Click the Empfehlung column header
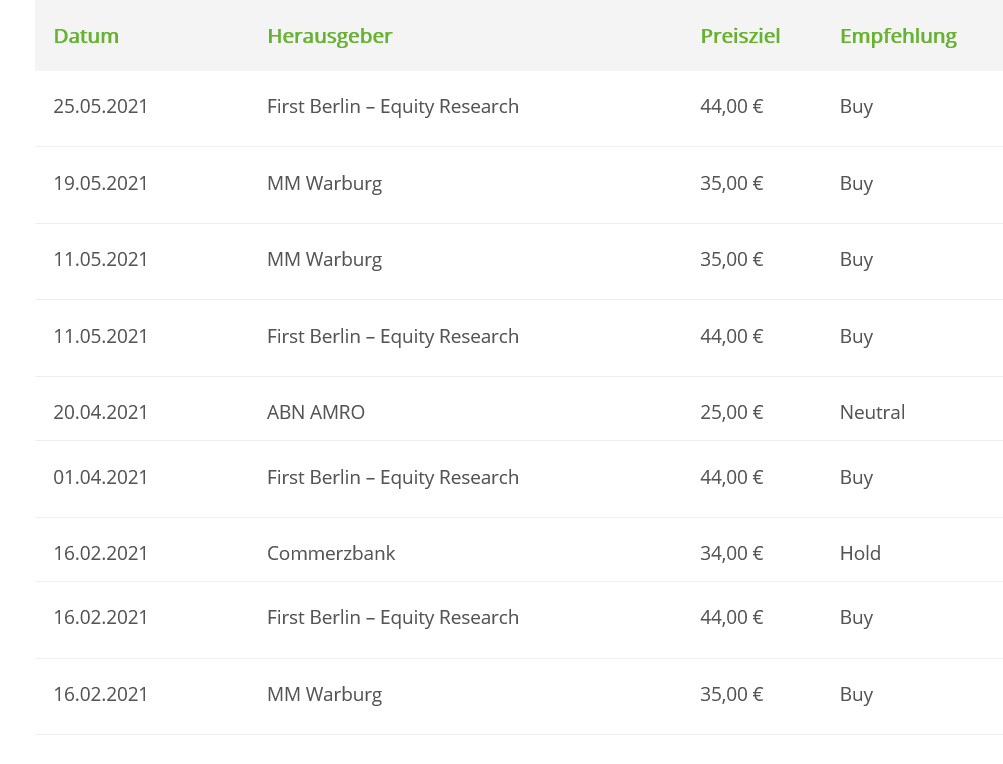Viewport: 1003px width, 764px height. click(898, 35)
